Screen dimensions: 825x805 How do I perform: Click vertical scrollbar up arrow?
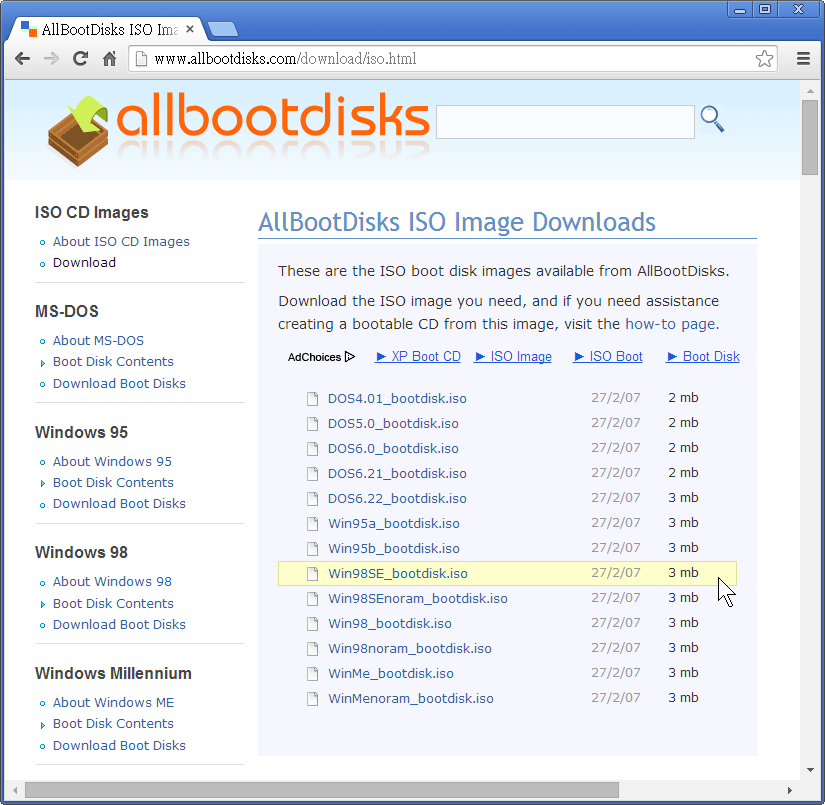tap(810, 91)
